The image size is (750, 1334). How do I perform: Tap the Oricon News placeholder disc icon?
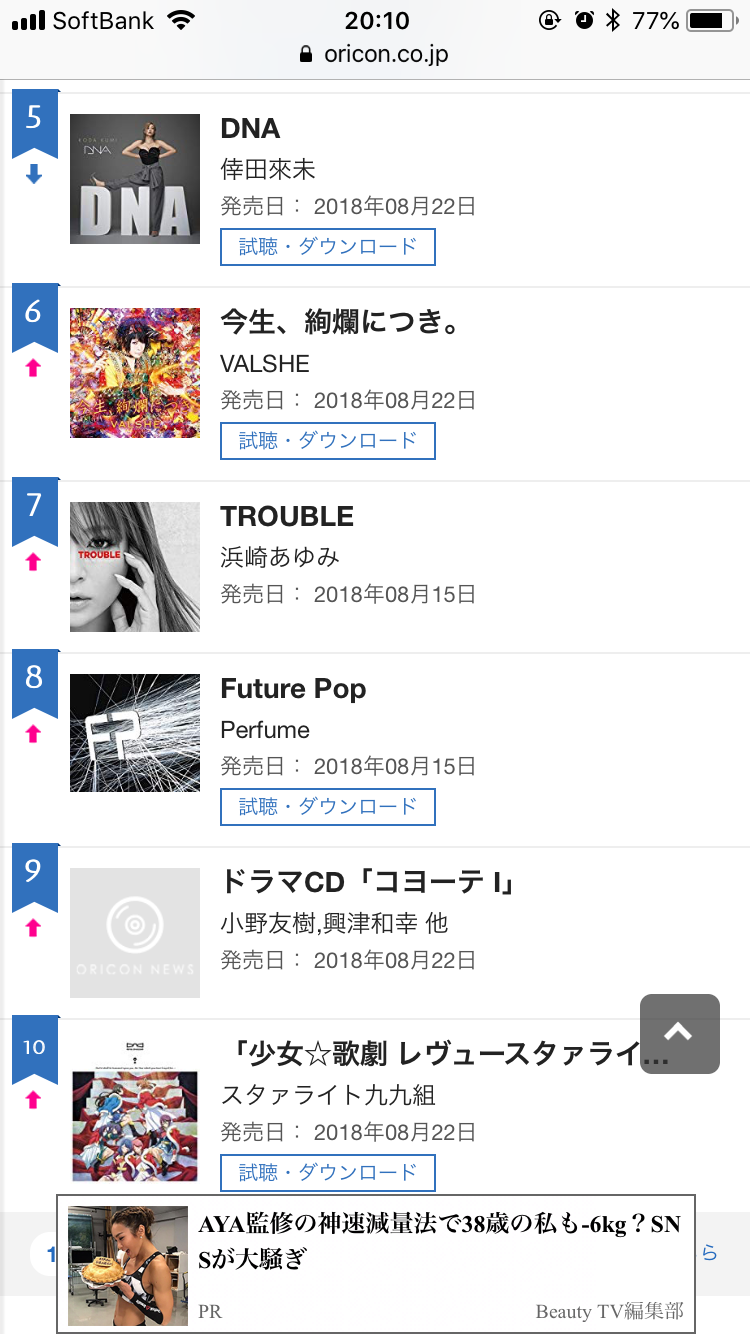135,933
